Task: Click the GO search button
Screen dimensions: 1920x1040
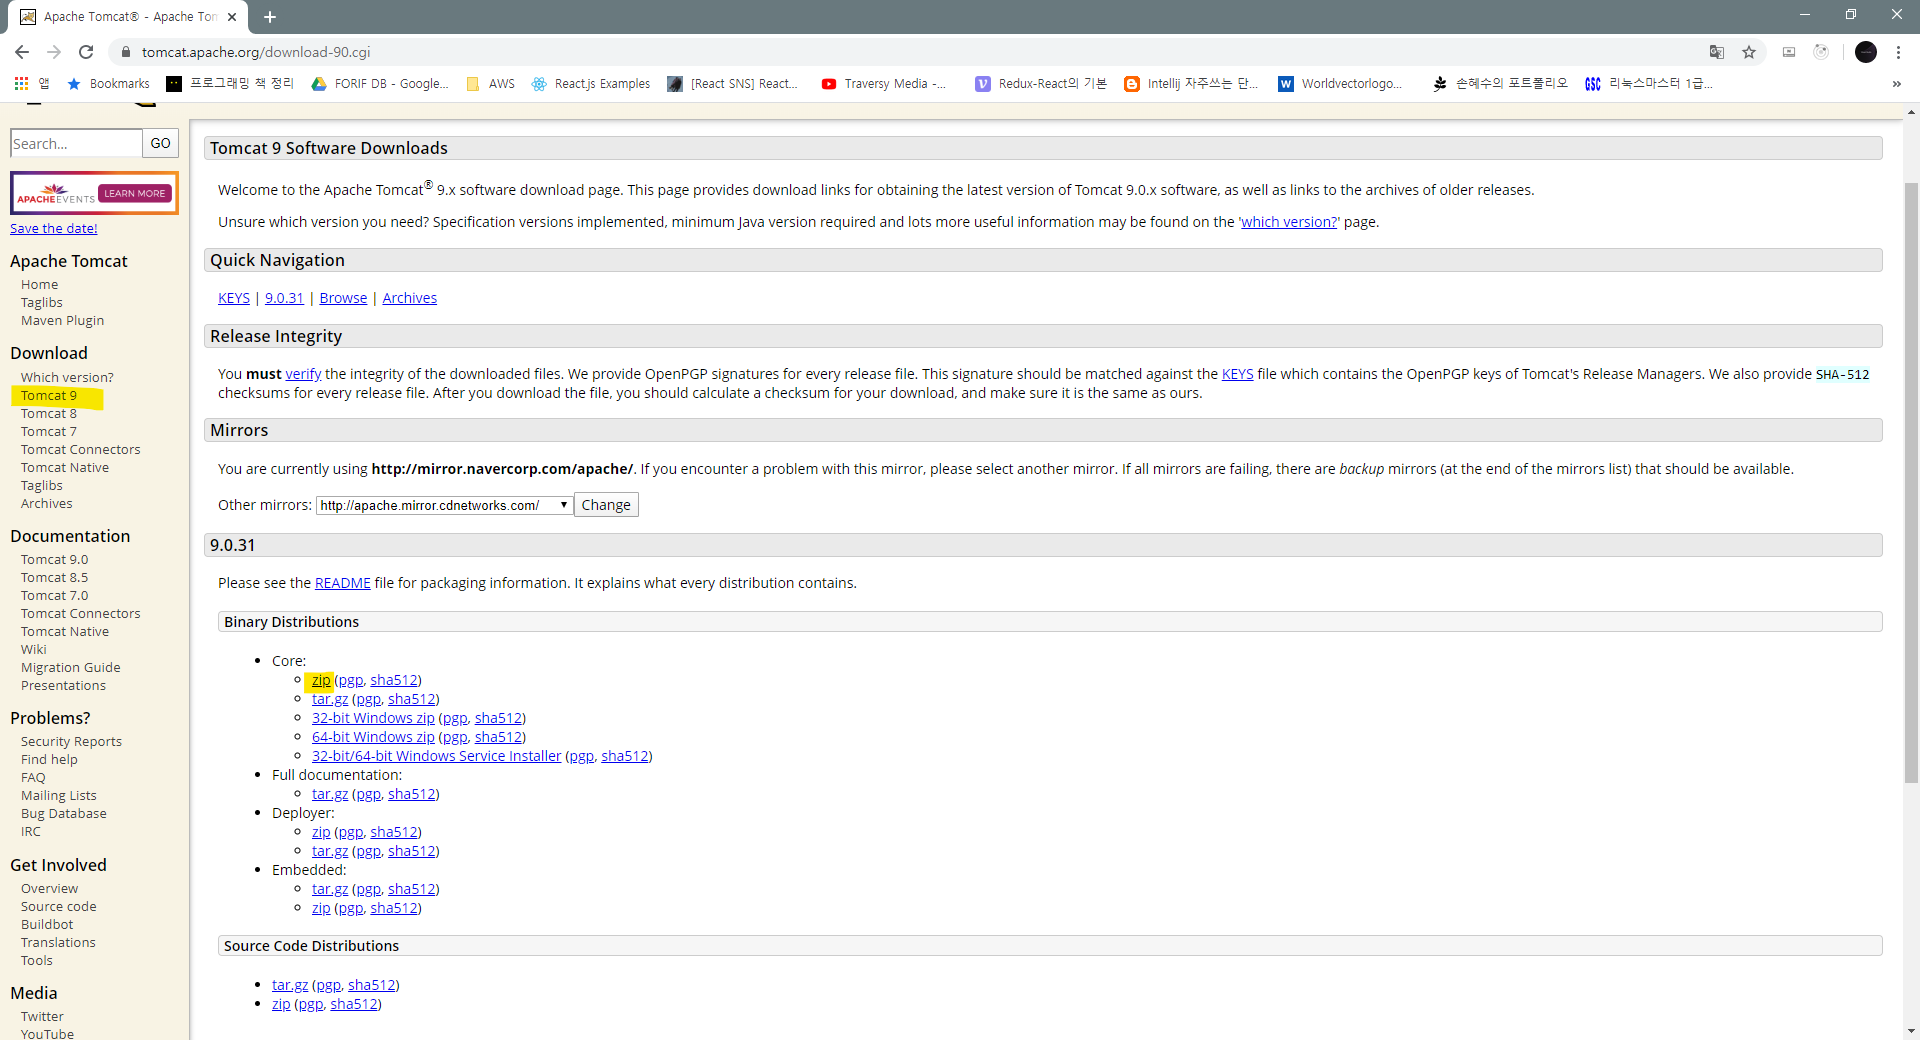Action: [x=161, y=143]
